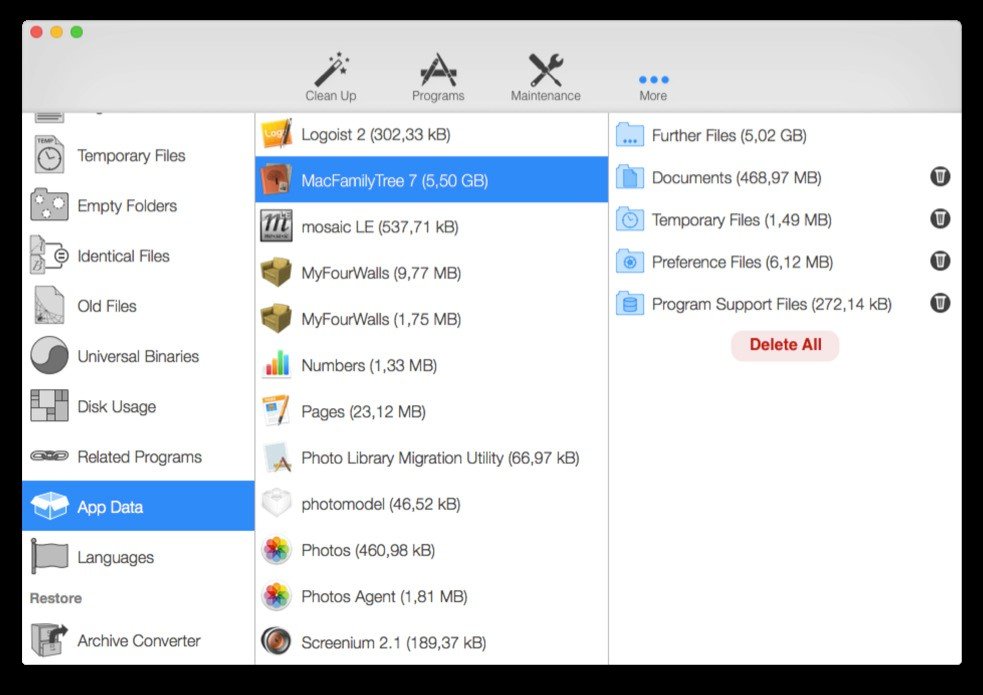Click the mosaic LE app icon
Screen dimensions: 983x695
tap(276, 226)
